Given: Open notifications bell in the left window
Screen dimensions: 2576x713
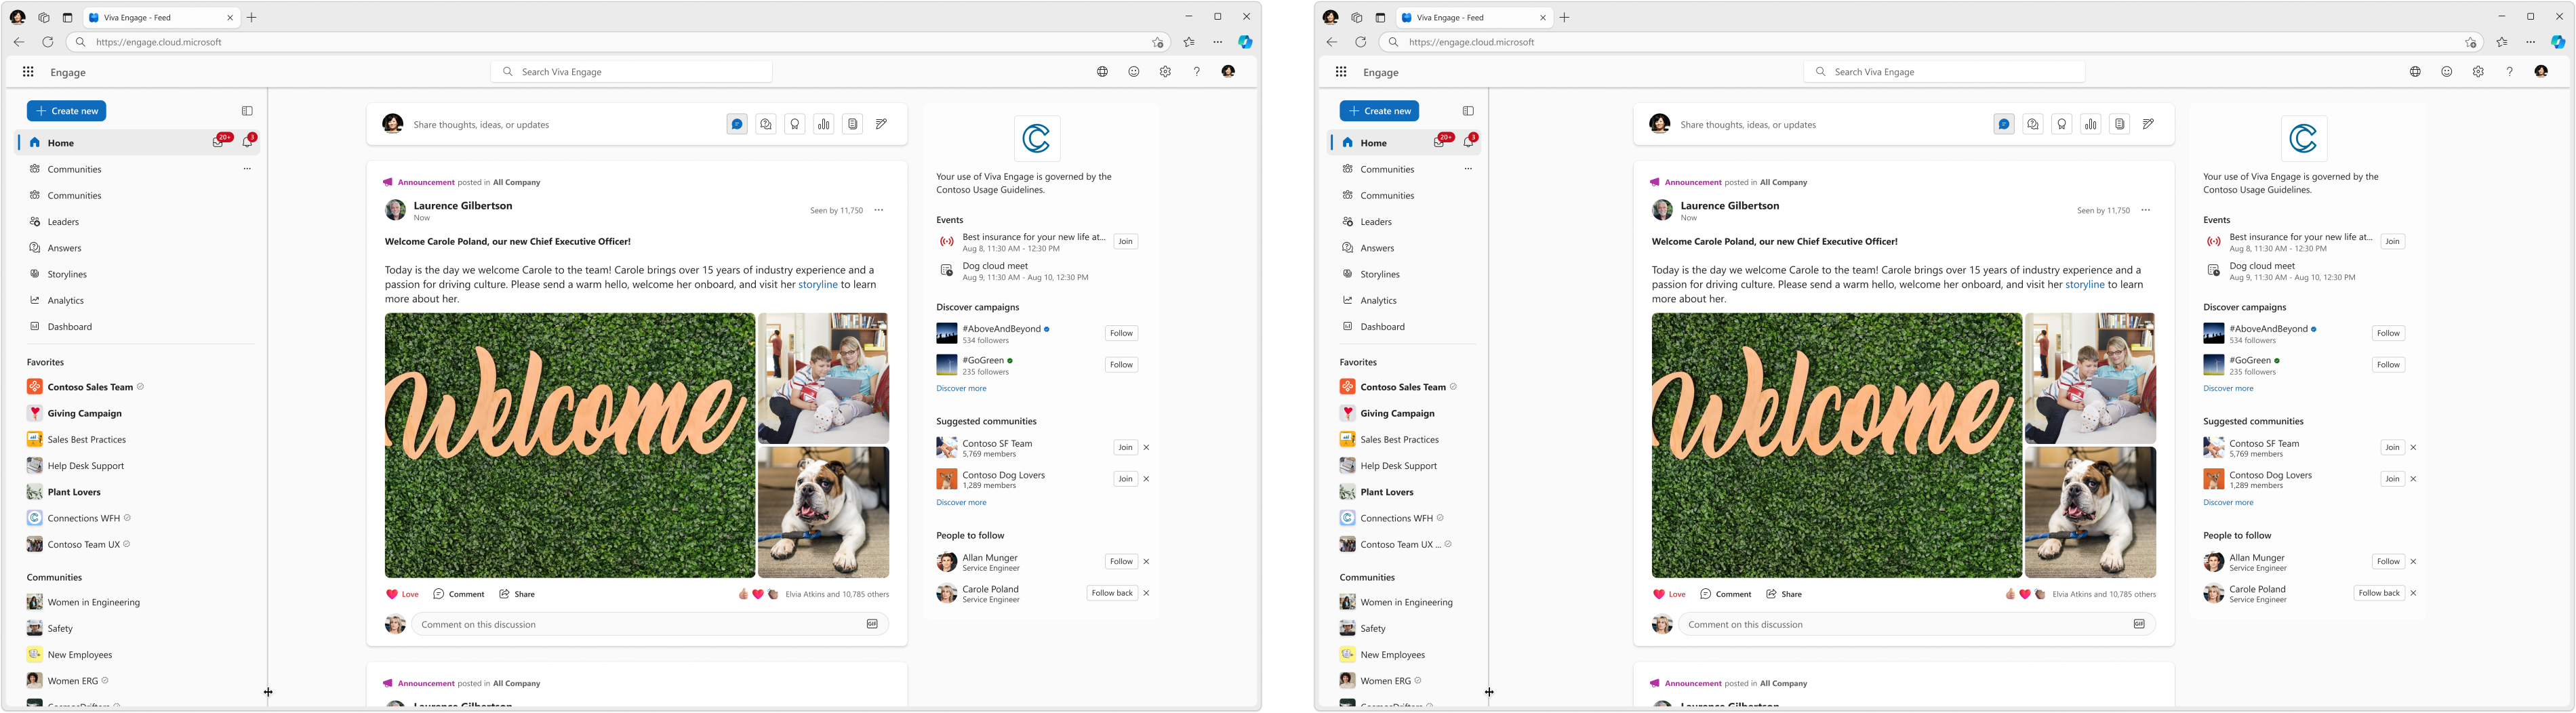Looking at the screenshot, I should point(248,142).
